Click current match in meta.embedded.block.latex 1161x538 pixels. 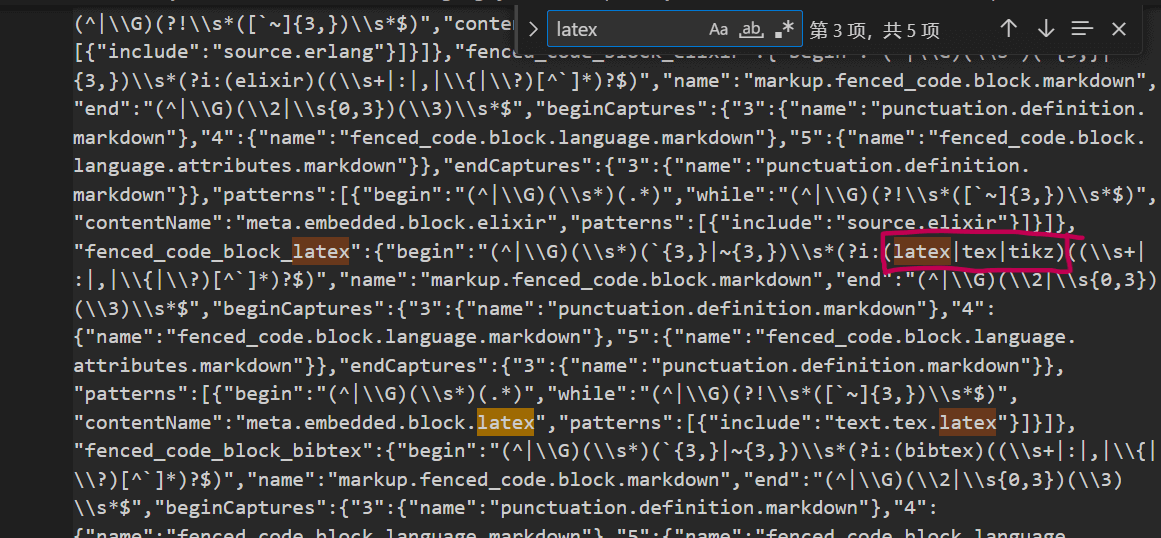(506, 422)
